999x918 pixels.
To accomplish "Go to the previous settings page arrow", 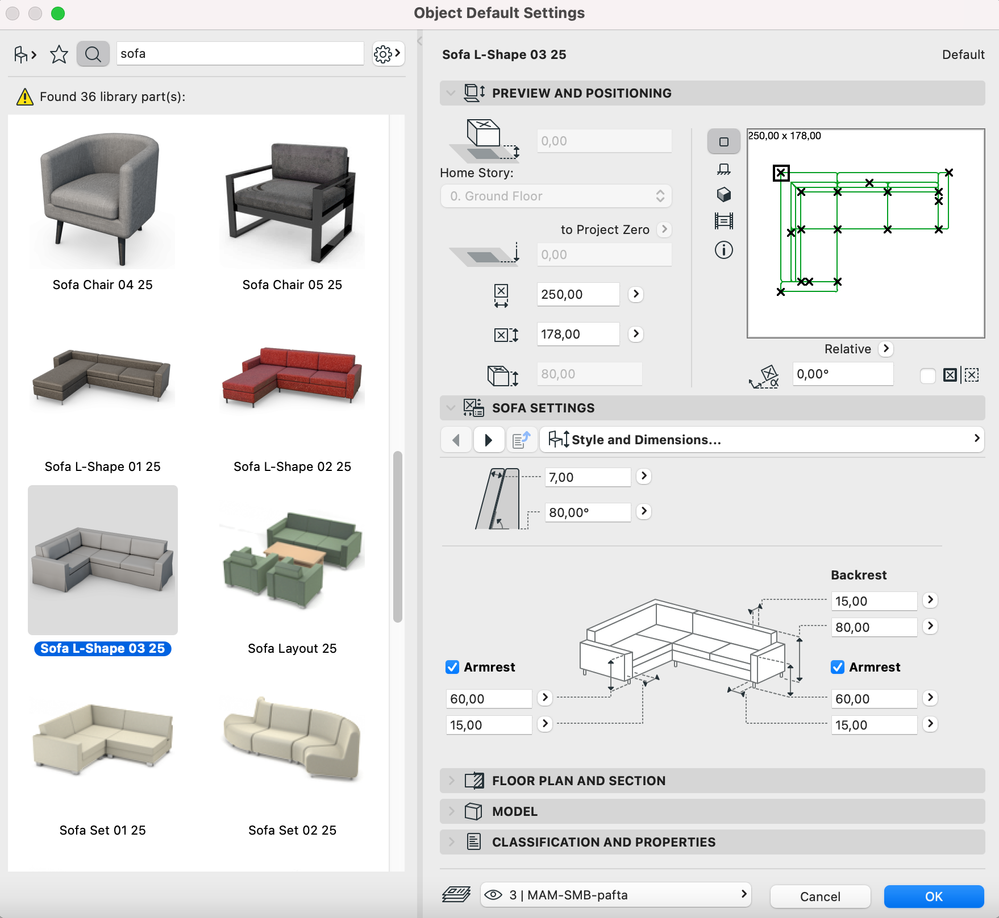I will pos(456,440).
